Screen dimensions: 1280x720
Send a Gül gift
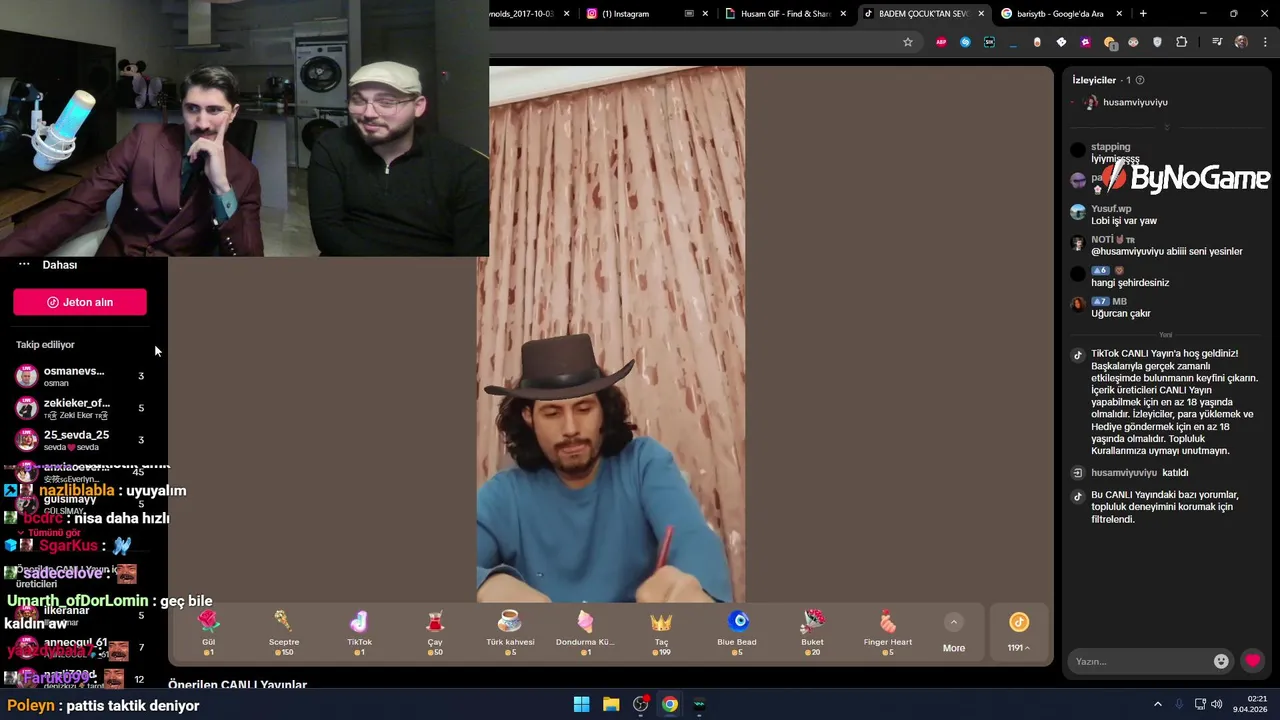pos(208,632)
